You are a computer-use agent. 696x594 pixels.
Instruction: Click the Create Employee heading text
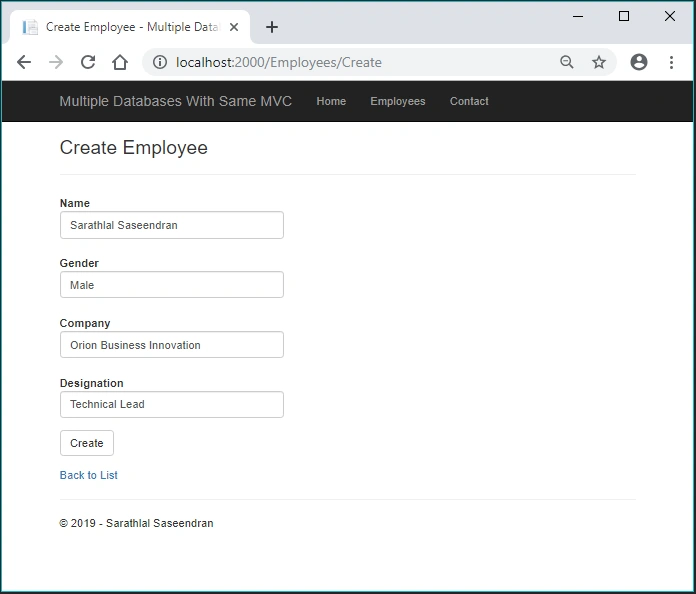(134, 148)
